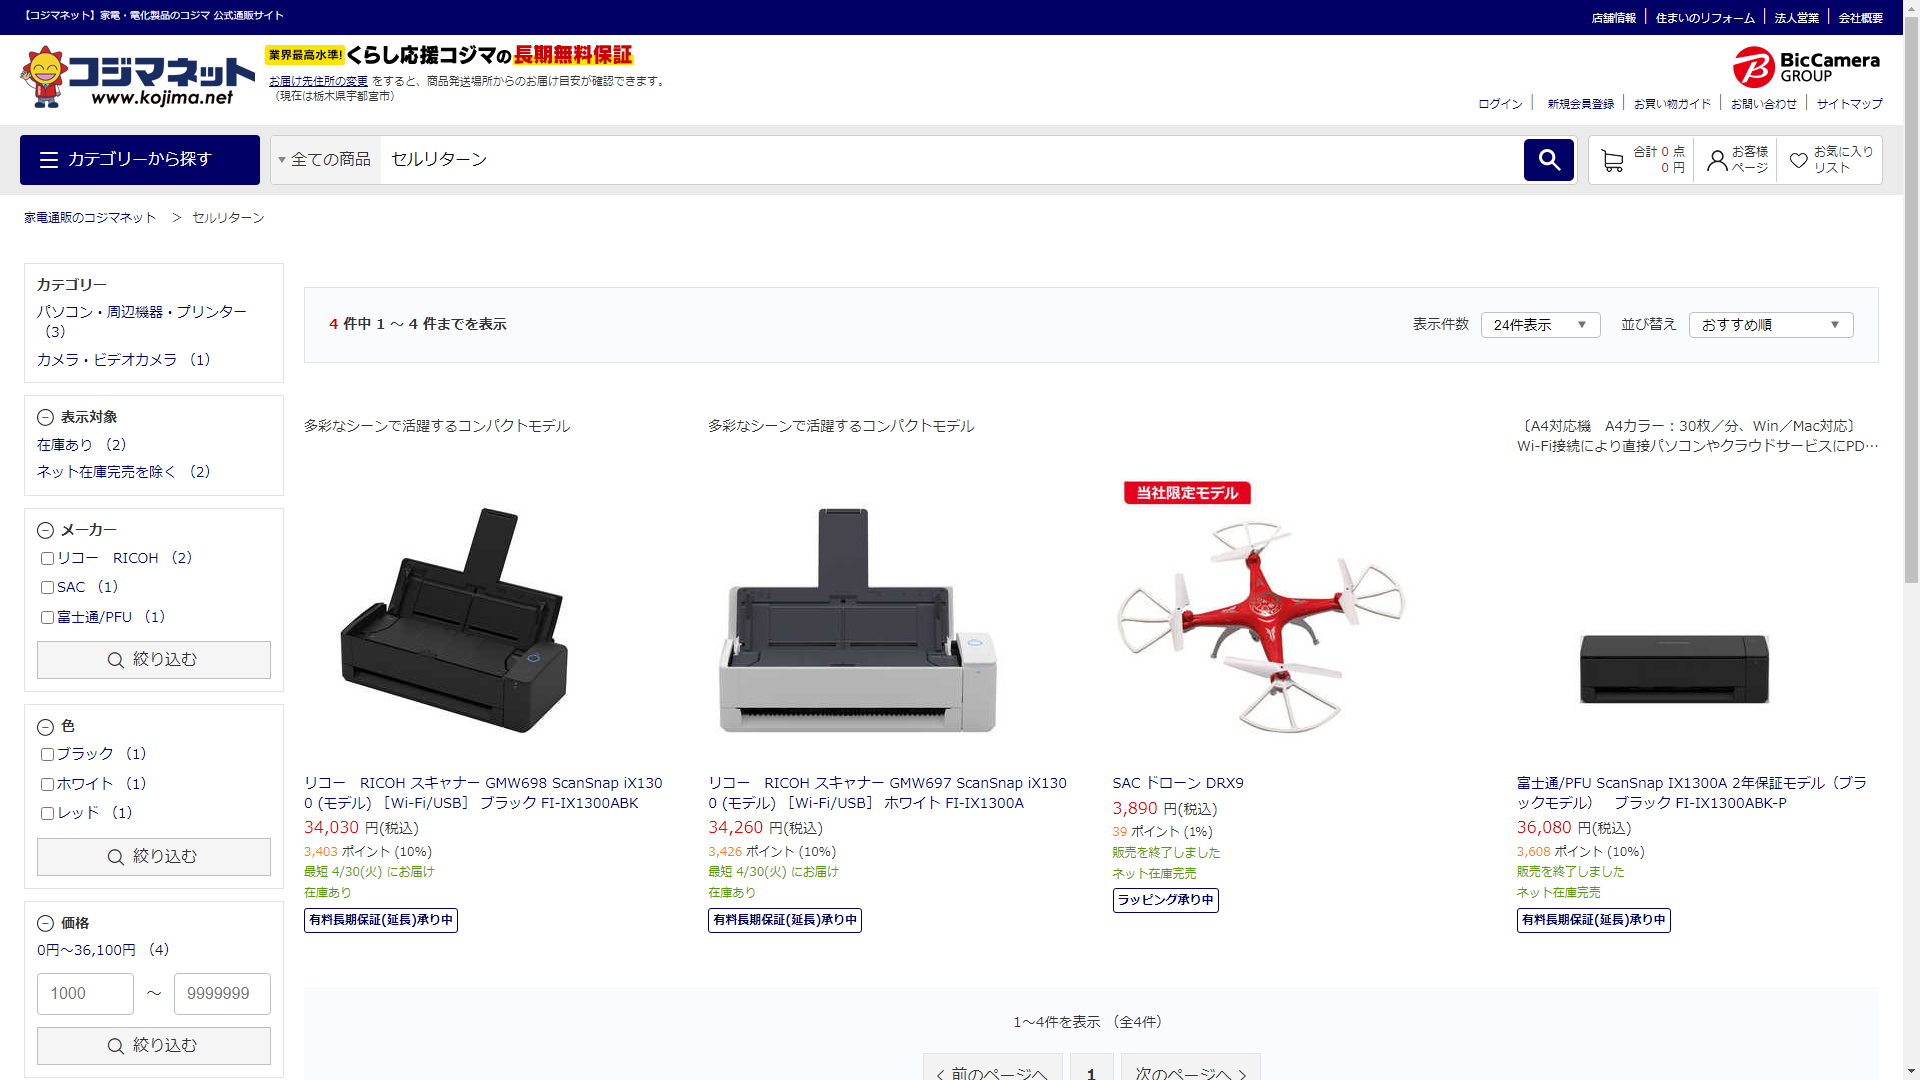Check the ブラック color checkbox
The image size is (1920, 1080).
point(47,755)
